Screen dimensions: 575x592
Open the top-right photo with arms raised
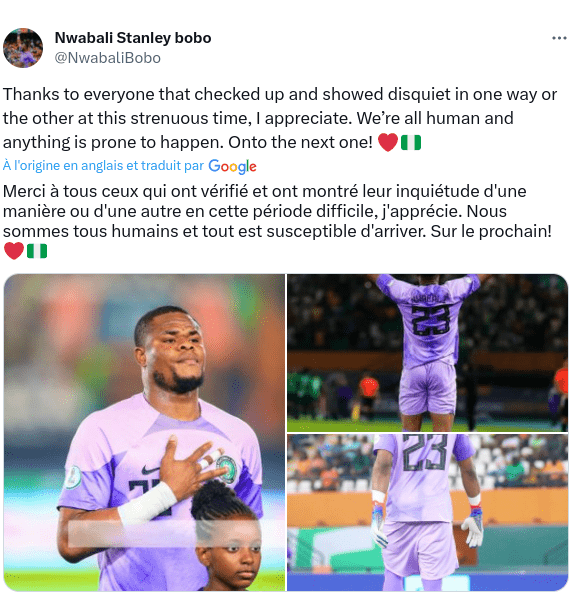pos(427,353)
